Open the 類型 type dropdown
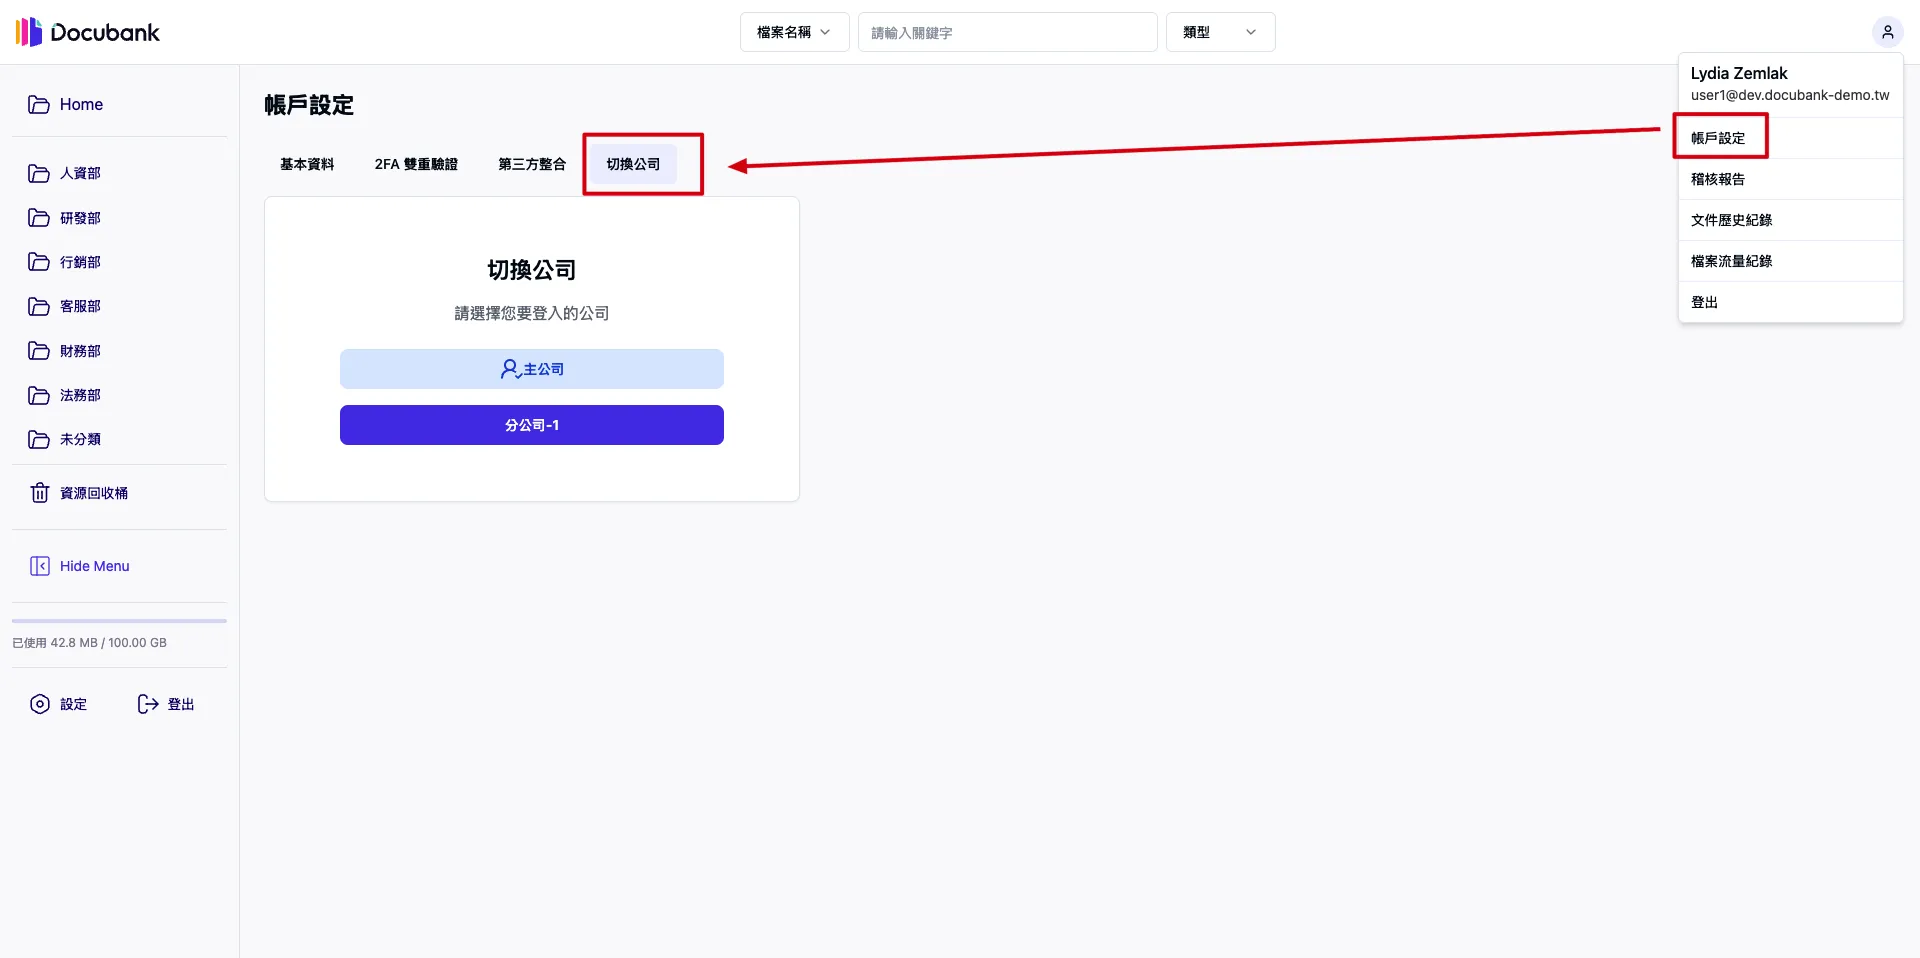The height and width of the screenshot is (958, 1920). tap(1219, 32)
